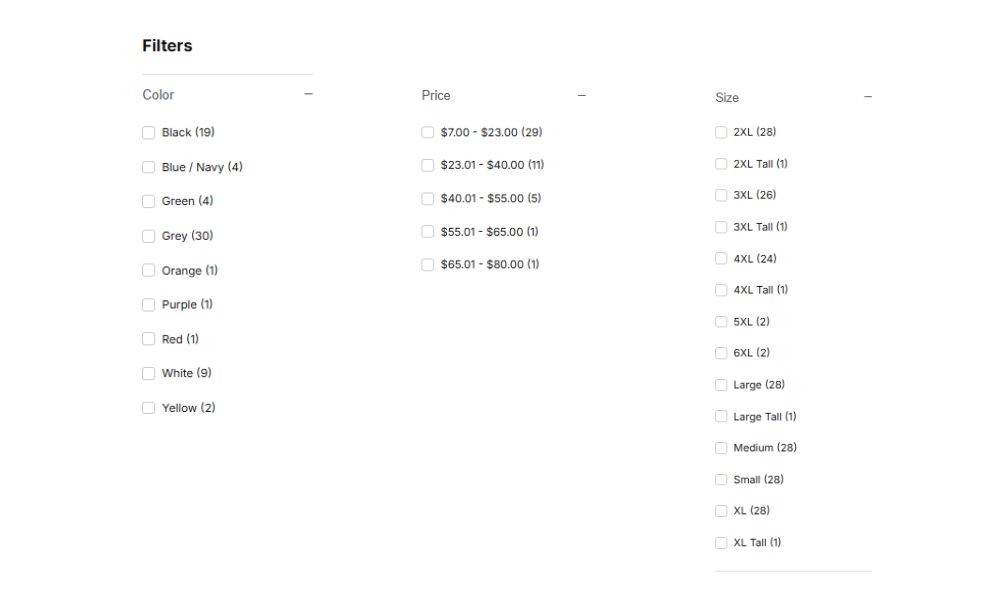The width and height of the screenshot is (1000, 600).
Task: Tick the XL Tall size option
Action: coord(721,543)
